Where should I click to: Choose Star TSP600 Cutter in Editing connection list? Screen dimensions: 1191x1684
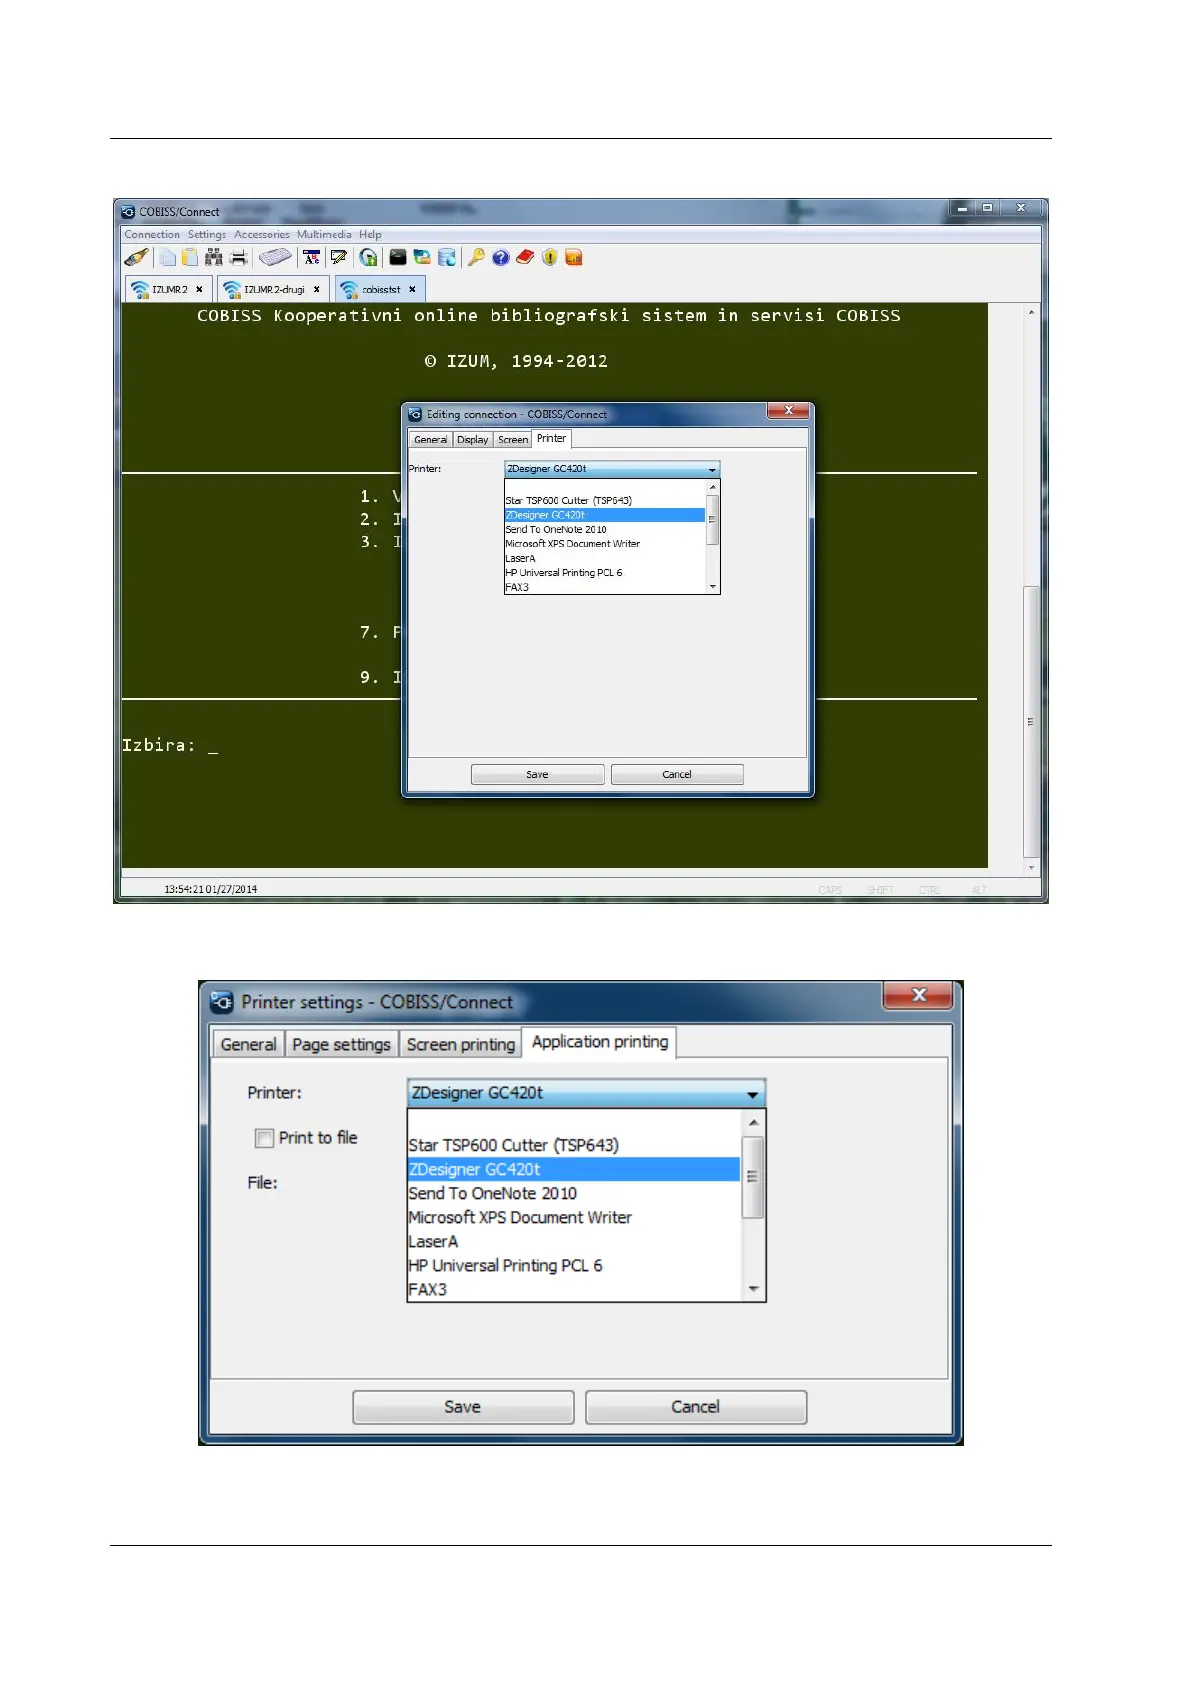point(604,501)
